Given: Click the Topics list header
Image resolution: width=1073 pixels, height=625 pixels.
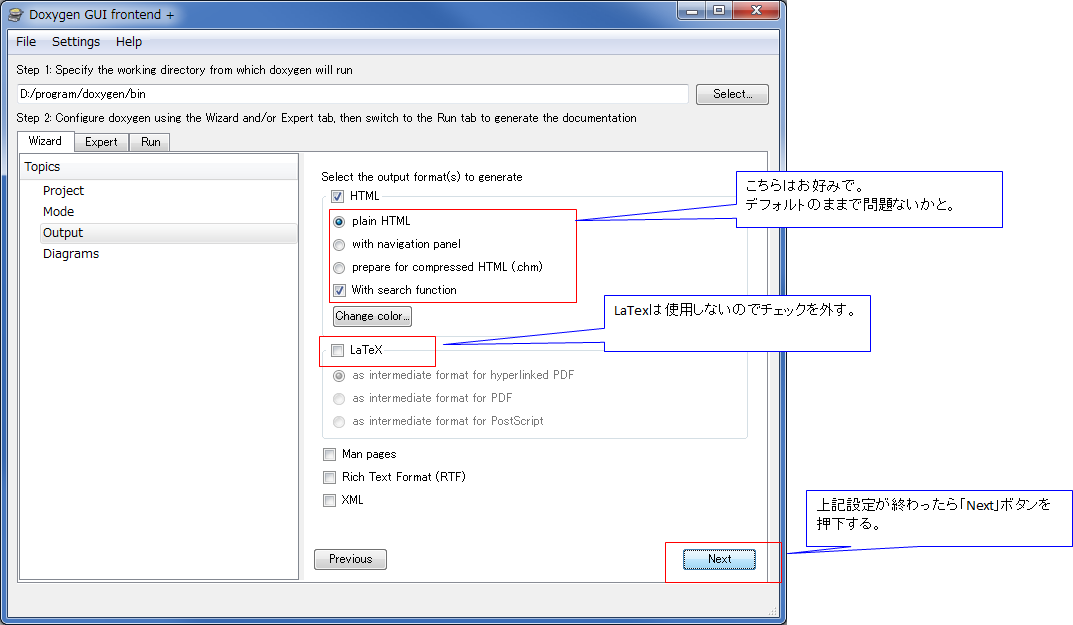Looking at the screenshot, I should pyautogui.click(x=159, y=167).
